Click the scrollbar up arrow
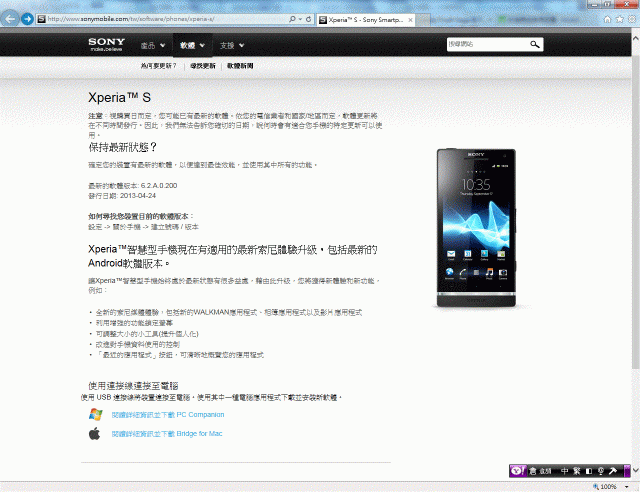 click(636, 38)
